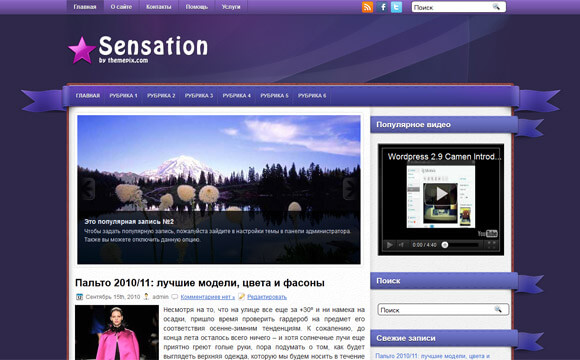Click the pink coat post thumbnail
This screenshot has height=360, width=580.
click(117, 332)
